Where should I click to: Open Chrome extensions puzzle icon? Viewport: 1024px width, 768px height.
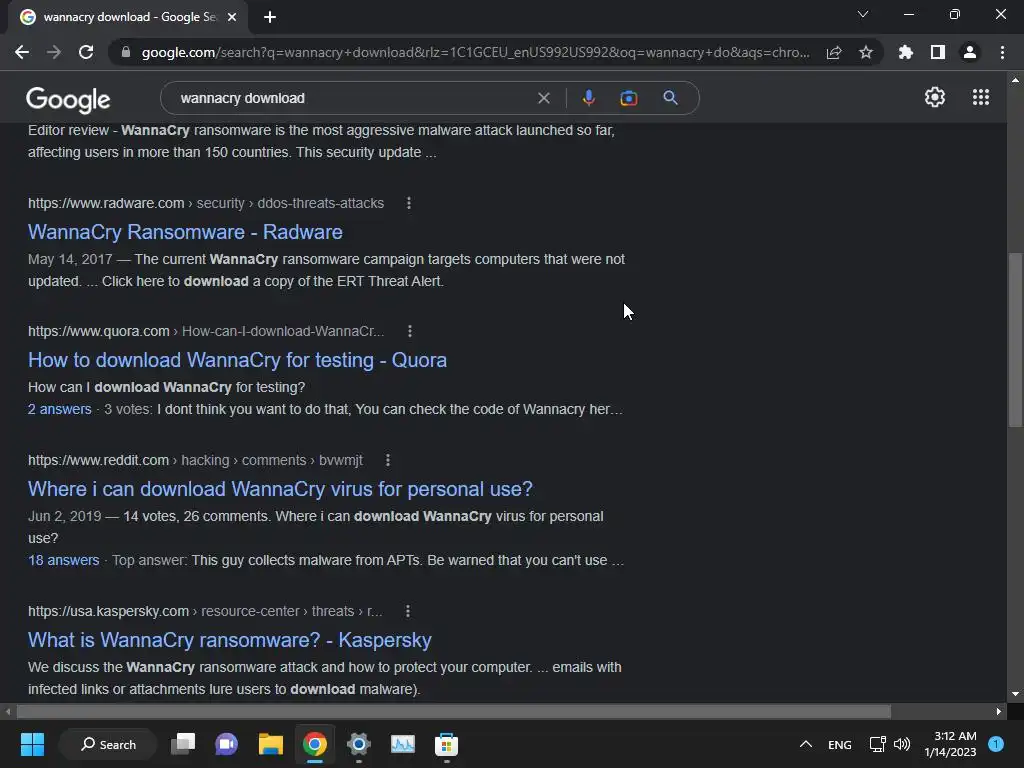(x=905, y=52)
